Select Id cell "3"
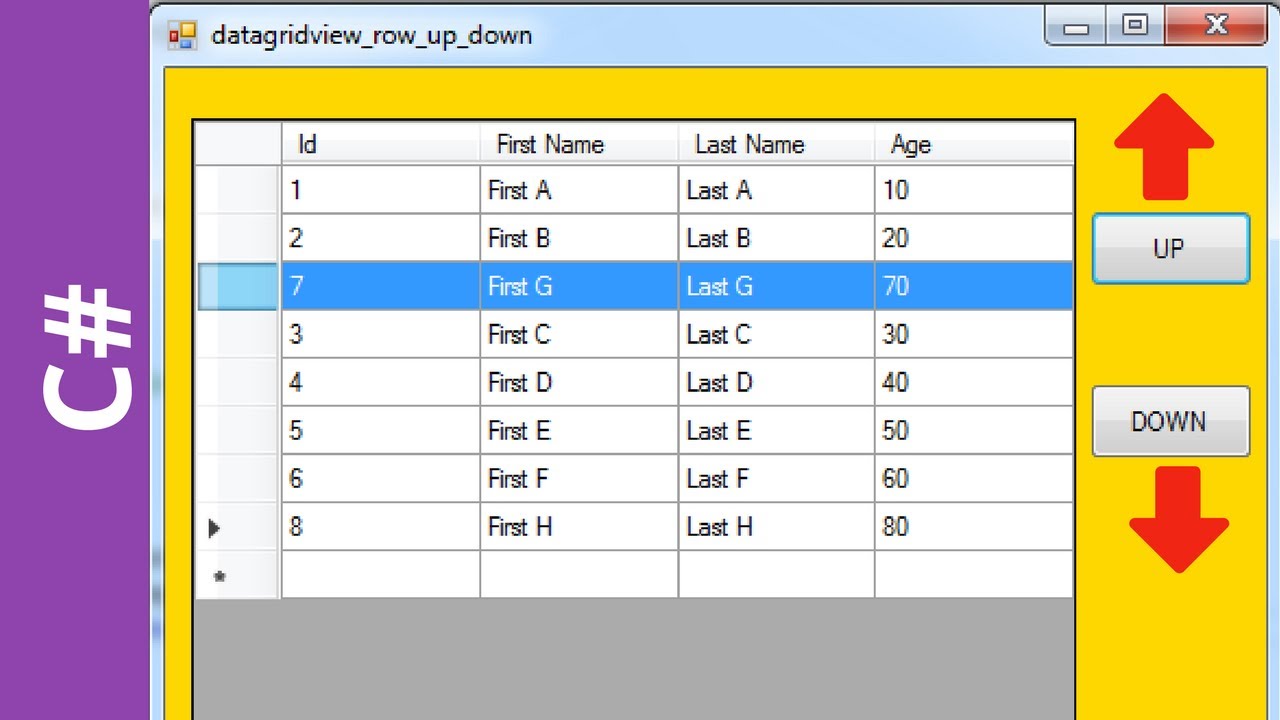Viewport: 1280px width, 720px height. point(380,334)
